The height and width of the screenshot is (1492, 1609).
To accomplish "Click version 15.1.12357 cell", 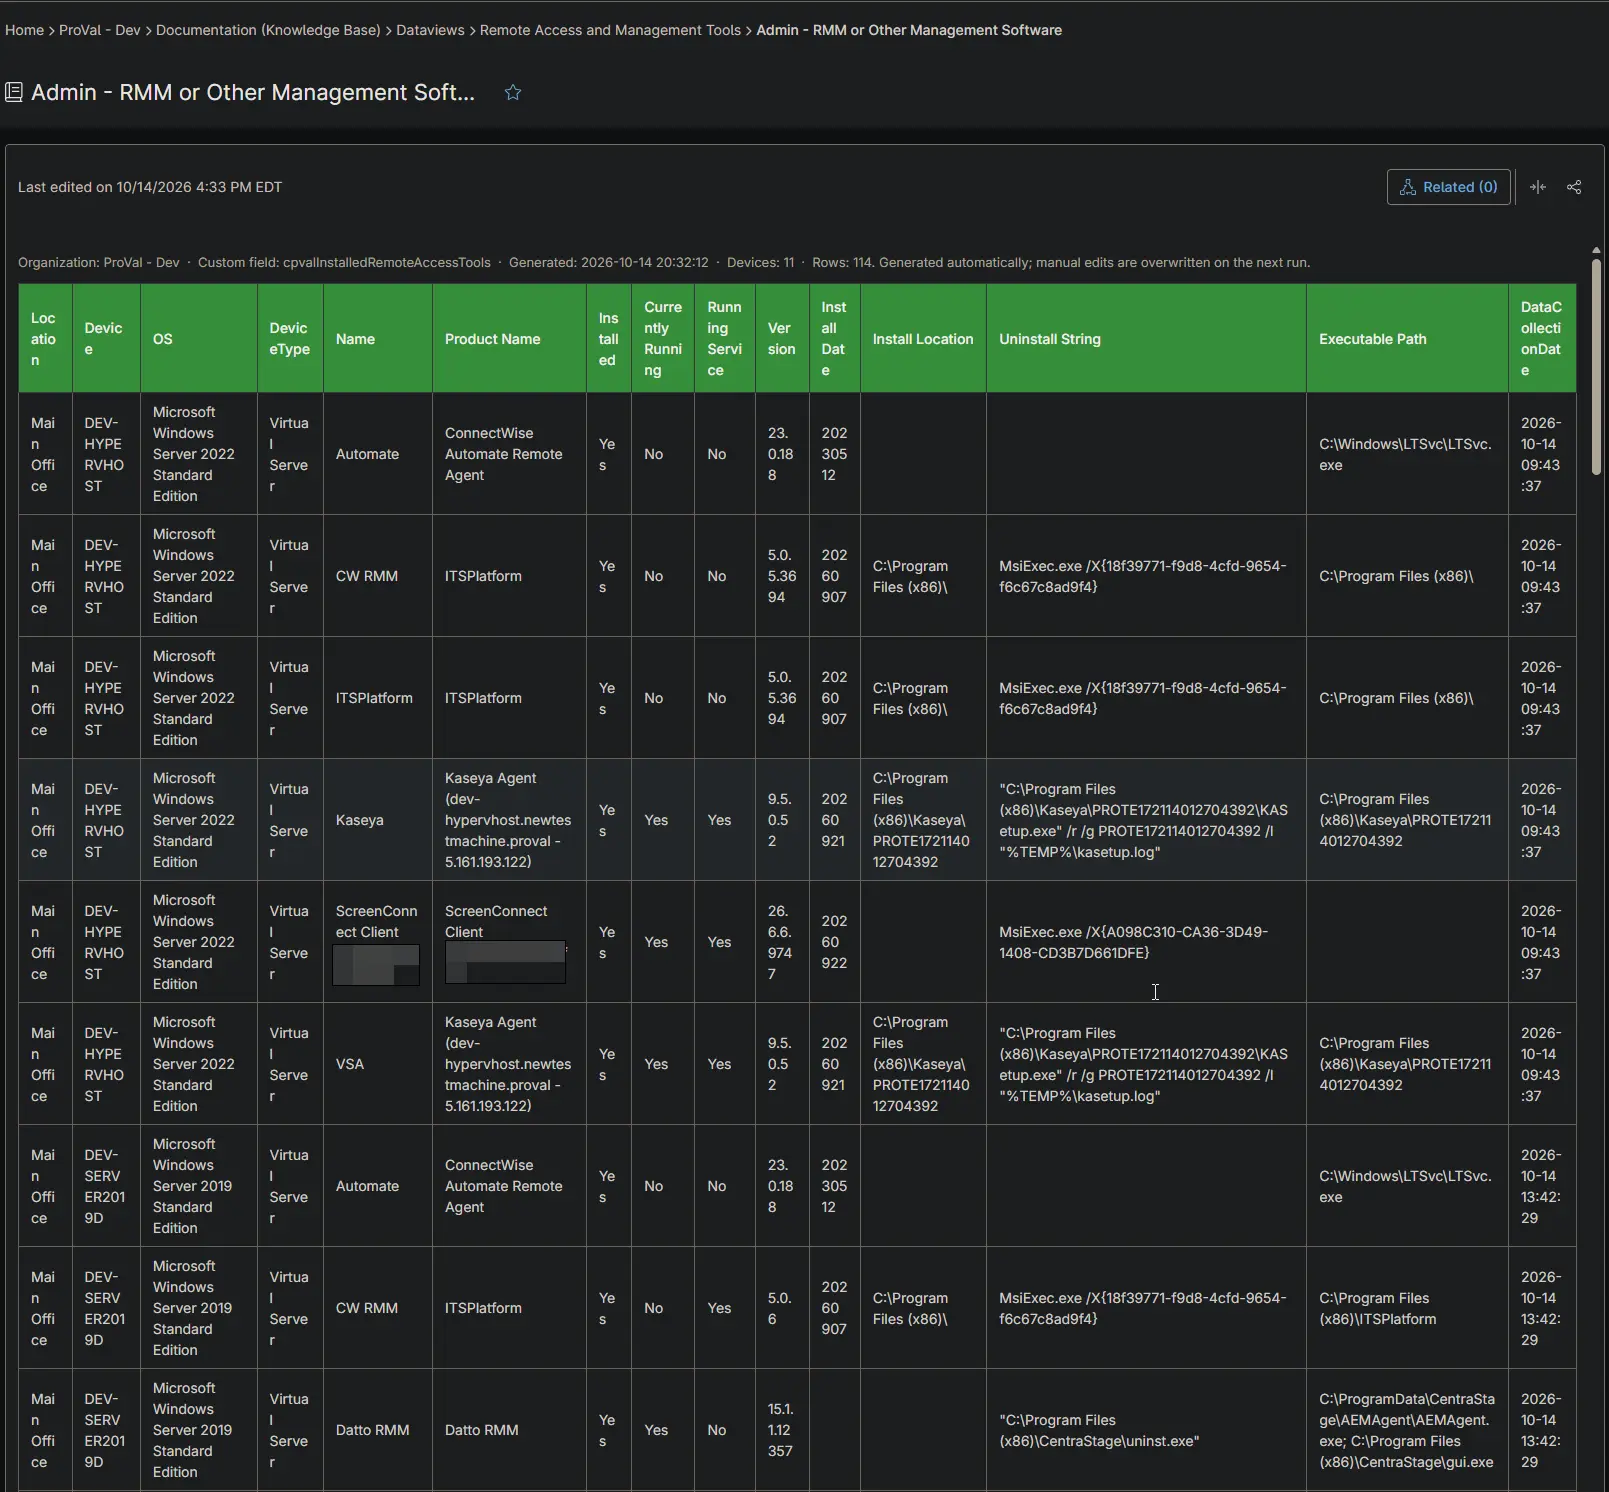I will pyautogui.click(x=782, y=1430).
